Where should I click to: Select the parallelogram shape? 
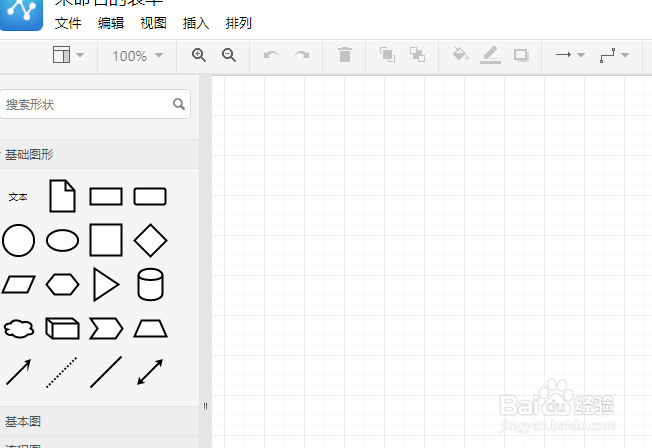[18, 285]
